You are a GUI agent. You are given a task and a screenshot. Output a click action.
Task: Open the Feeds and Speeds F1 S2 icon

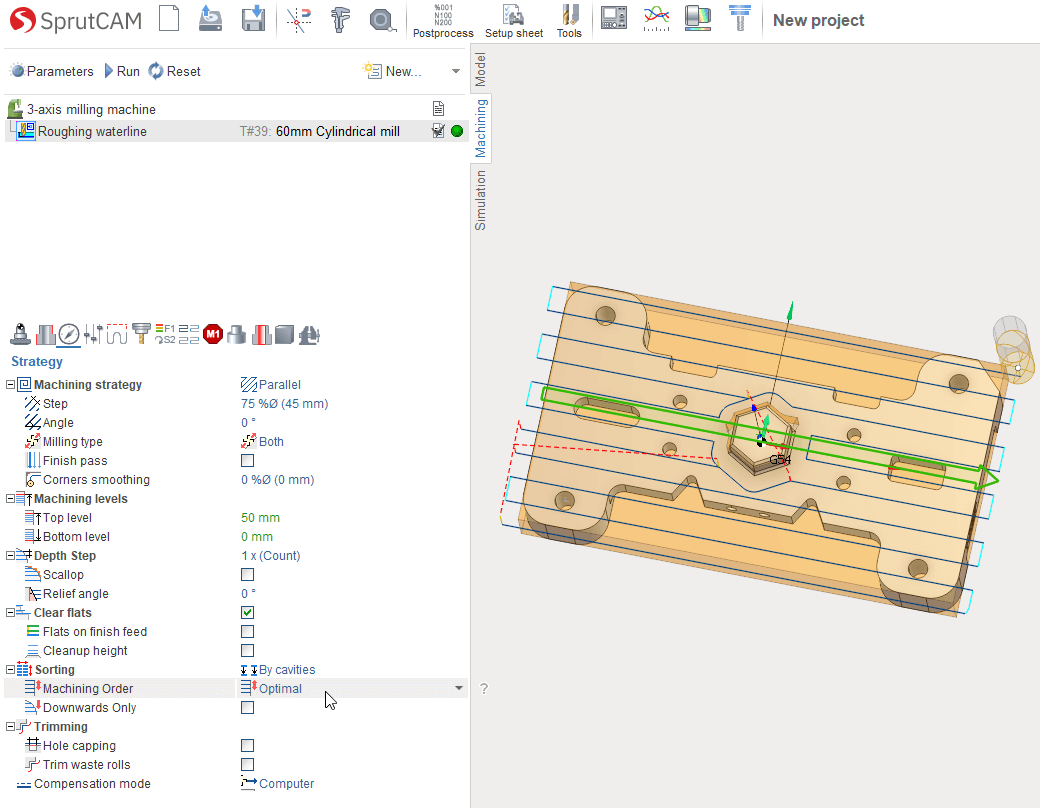tap(165, 334)
